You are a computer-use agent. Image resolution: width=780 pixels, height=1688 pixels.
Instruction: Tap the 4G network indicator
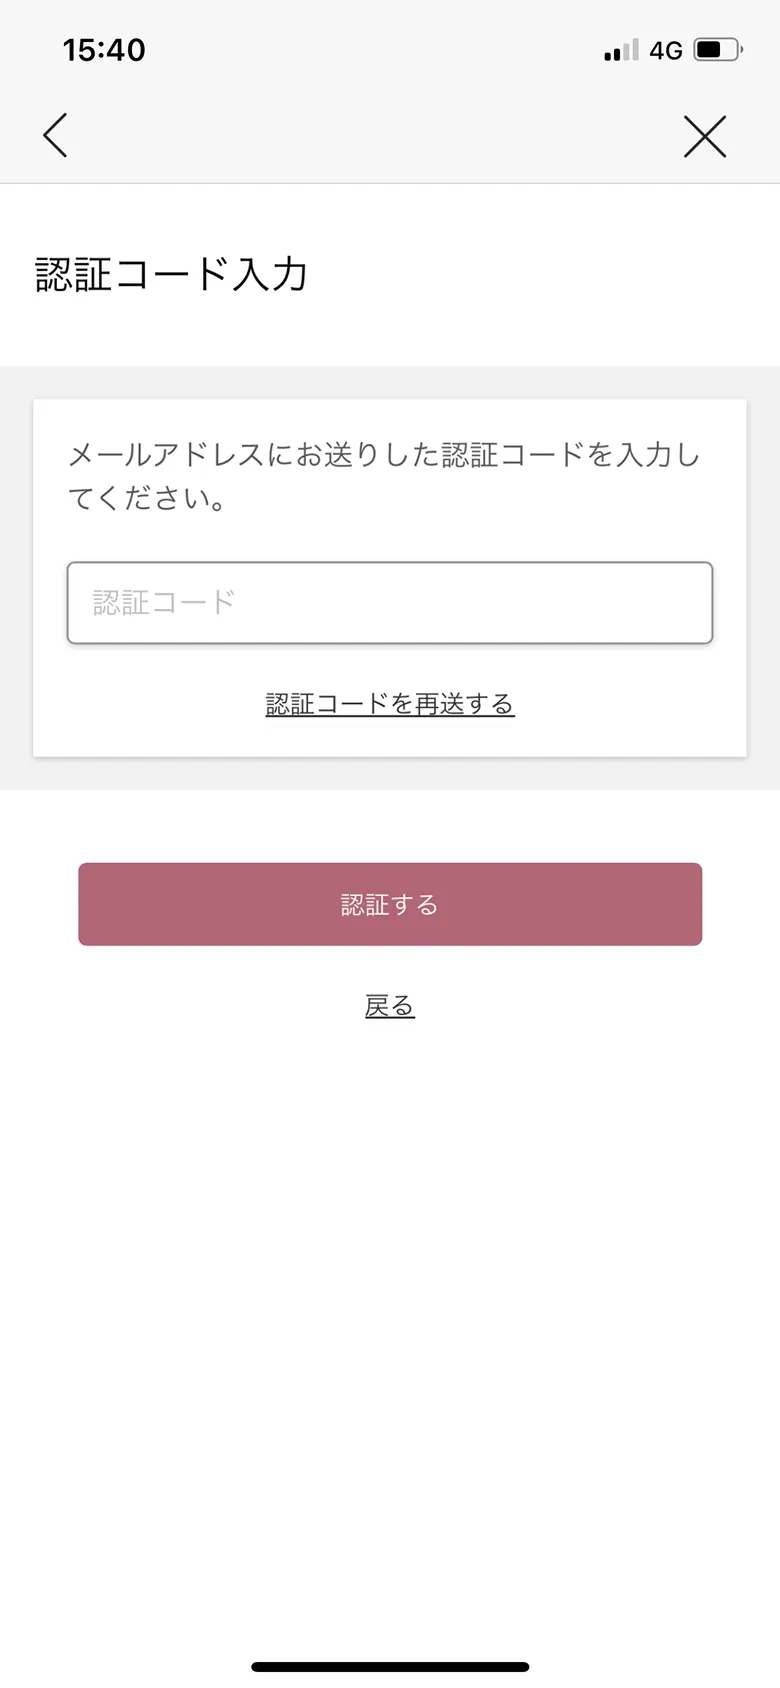click(665, 50)
